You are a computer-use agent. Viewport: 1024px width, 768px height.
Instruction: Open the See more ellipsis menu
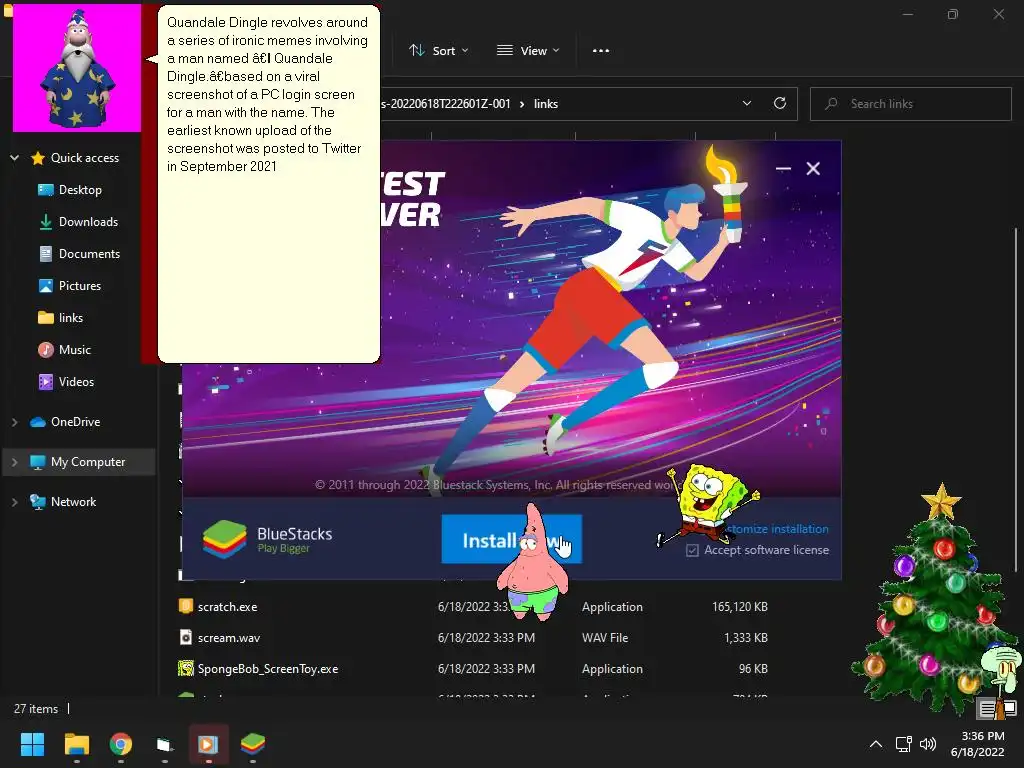point(601,50)
